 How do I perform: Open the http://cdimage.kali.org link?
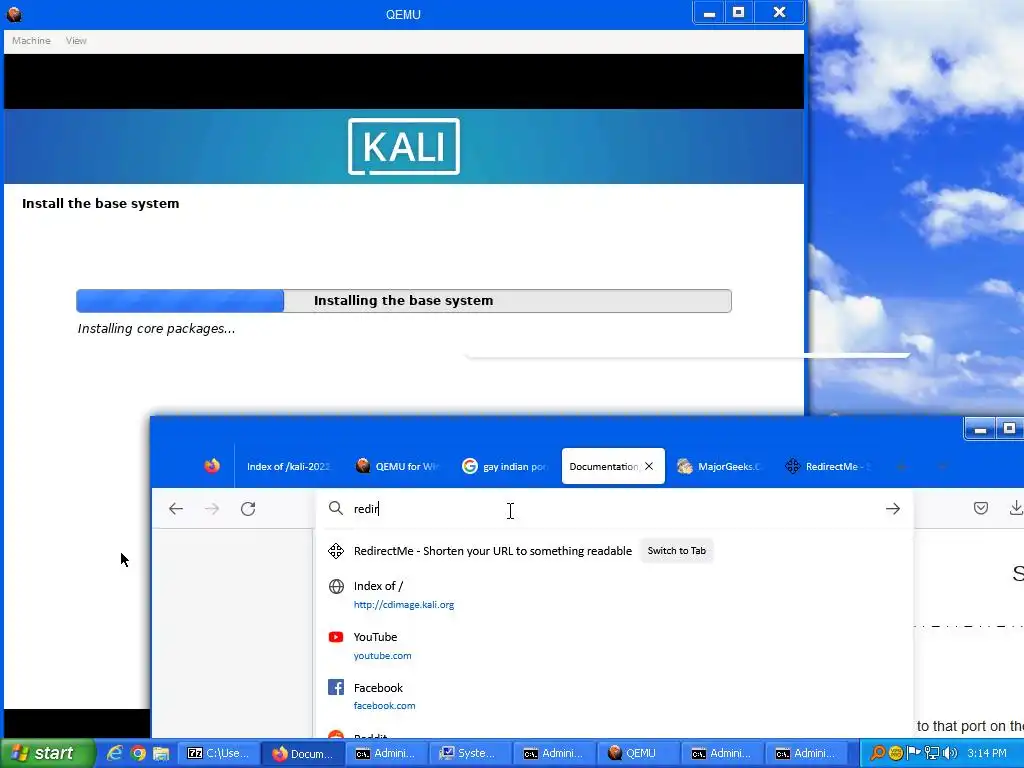coord(404,605)
